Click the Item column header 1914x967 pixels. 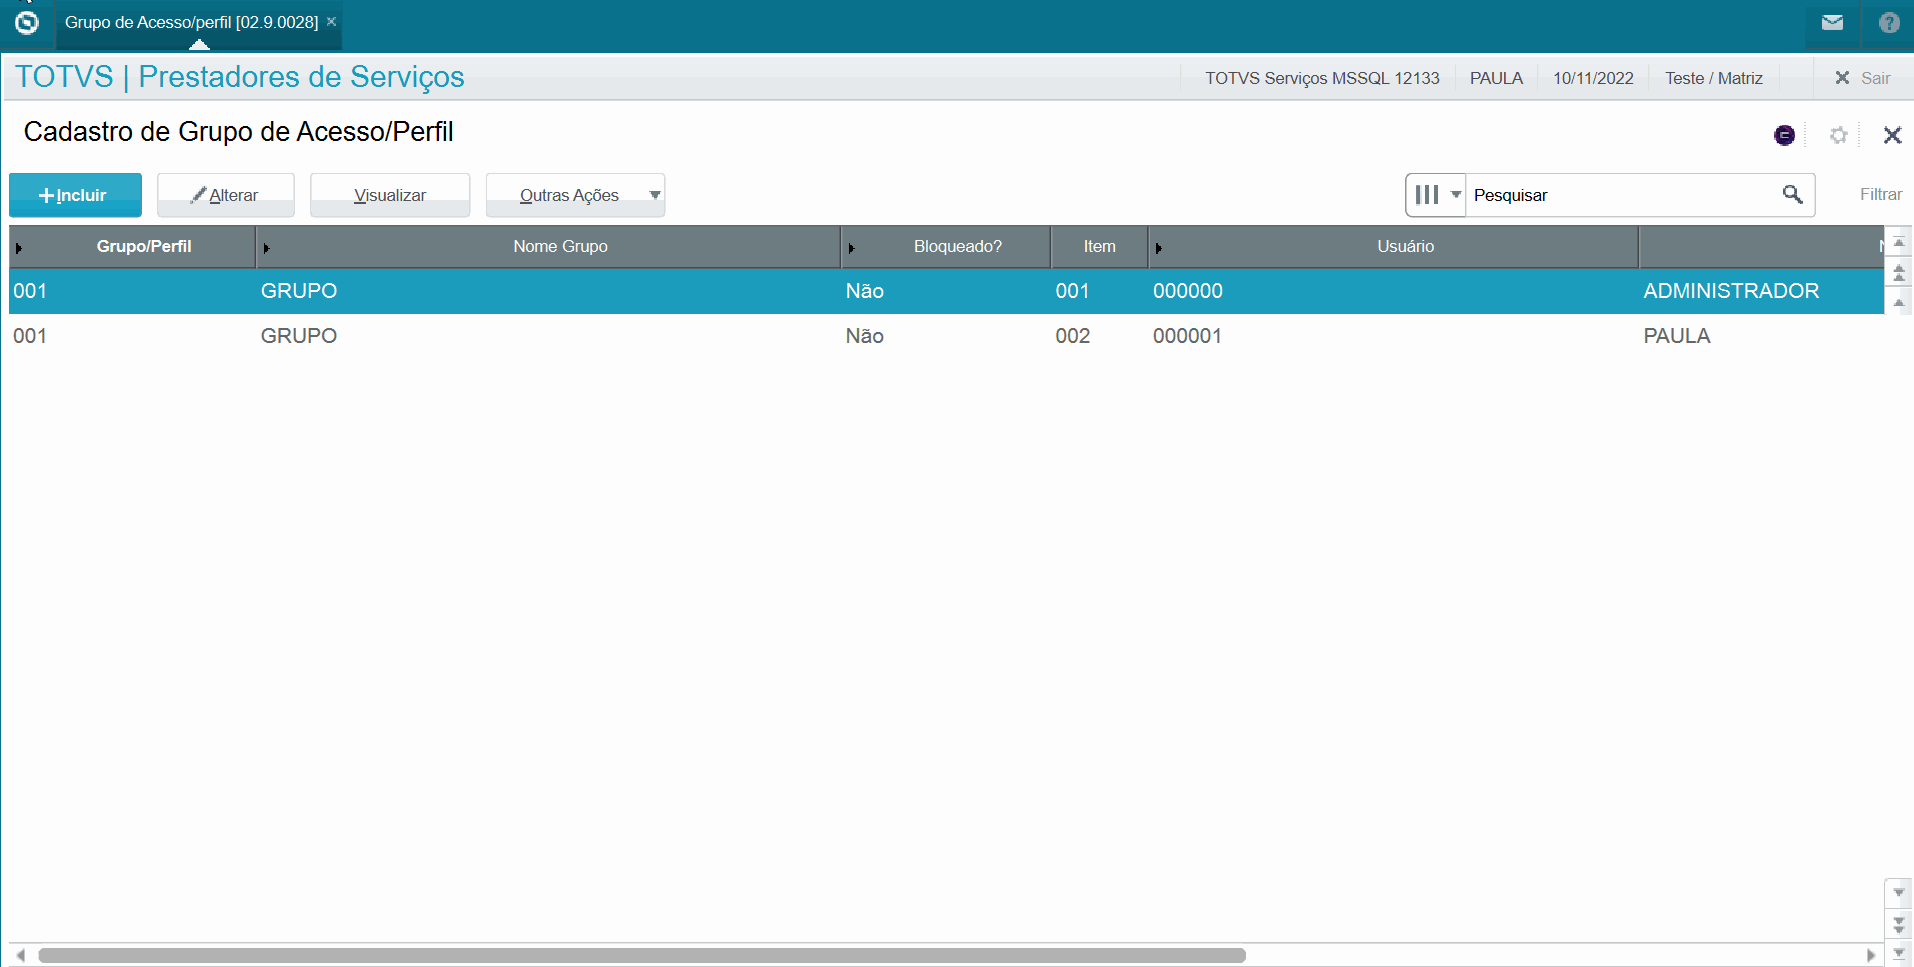coord(1099,247)
